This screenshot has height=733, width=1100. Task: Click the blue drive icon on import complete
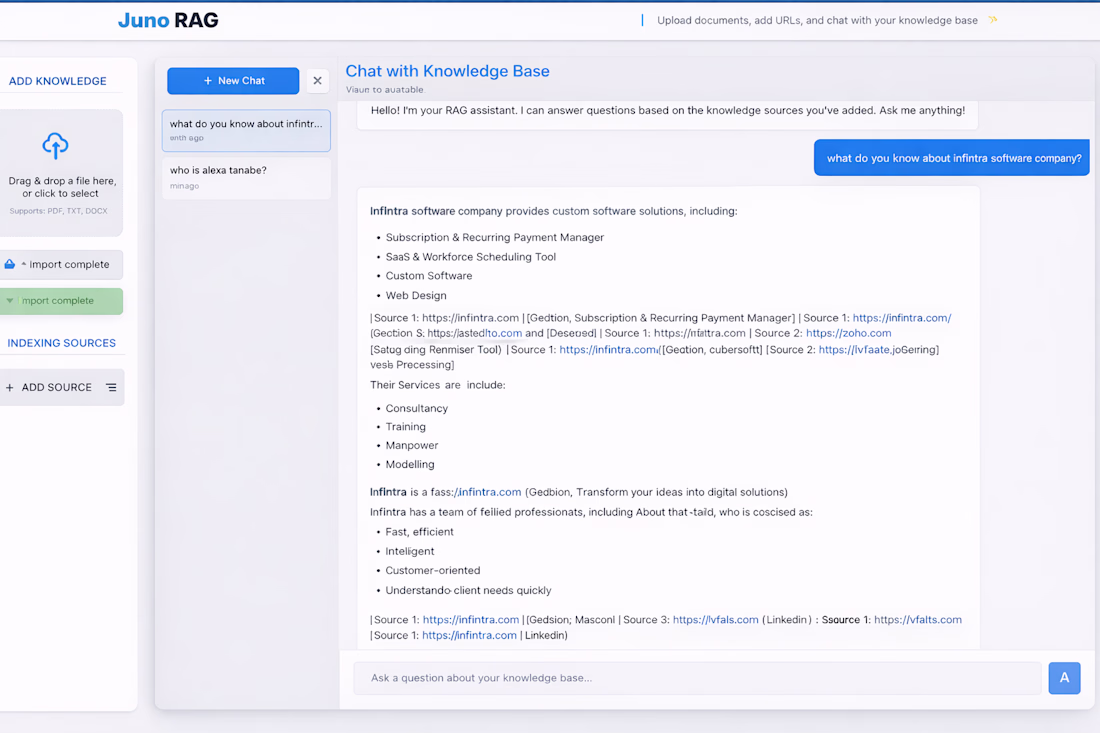click(x=10, y=264)
